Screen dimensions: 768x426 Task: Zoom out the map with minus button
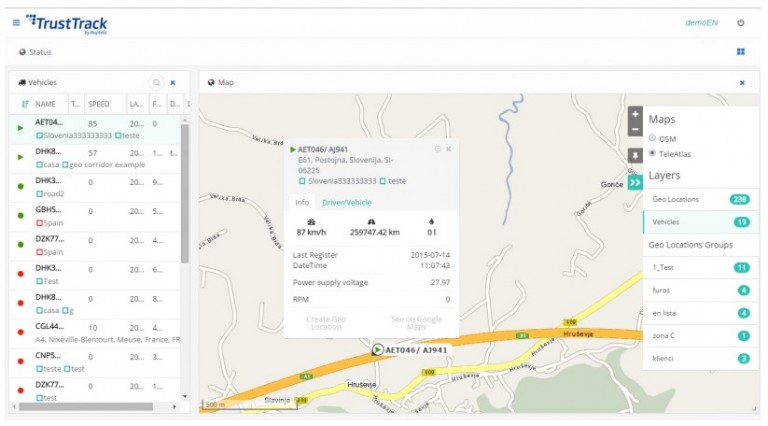coord(634,129)
